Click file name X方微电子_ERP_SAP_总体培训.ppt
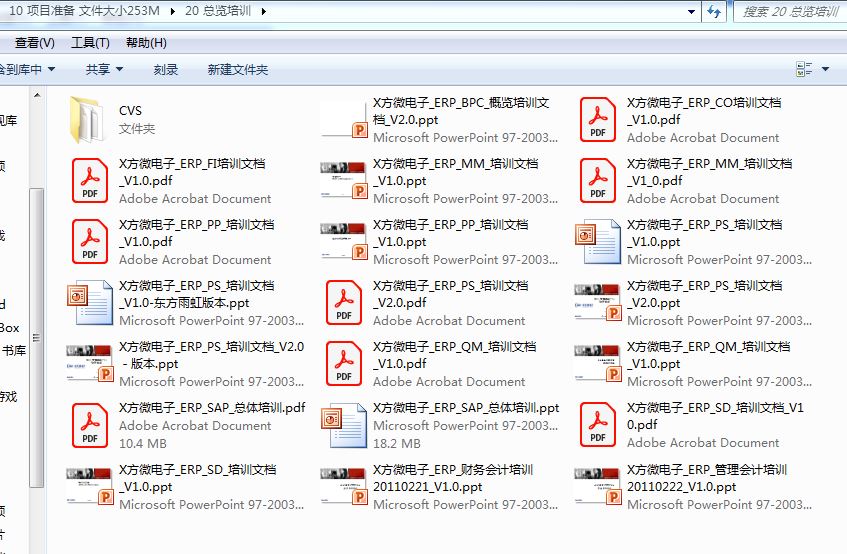Viewport: 847px width, 554px height. [466, 408]
